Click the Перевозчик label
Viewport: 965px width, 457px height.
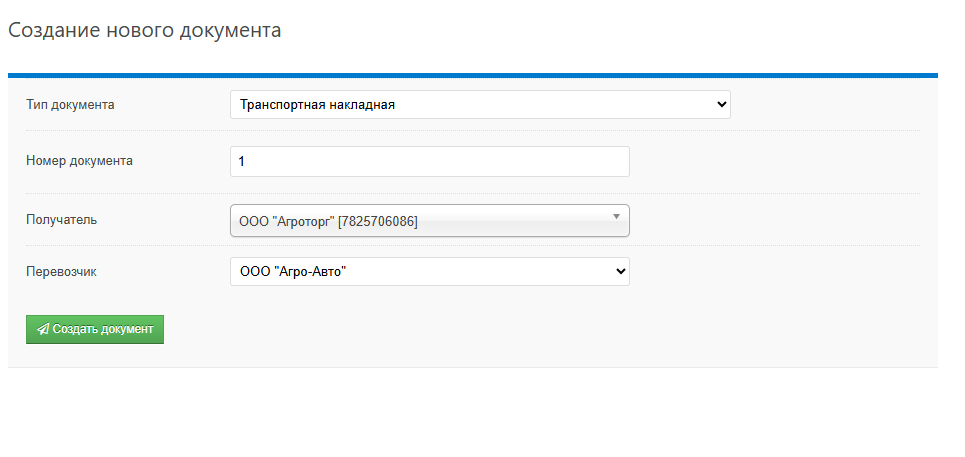(62, 272)
